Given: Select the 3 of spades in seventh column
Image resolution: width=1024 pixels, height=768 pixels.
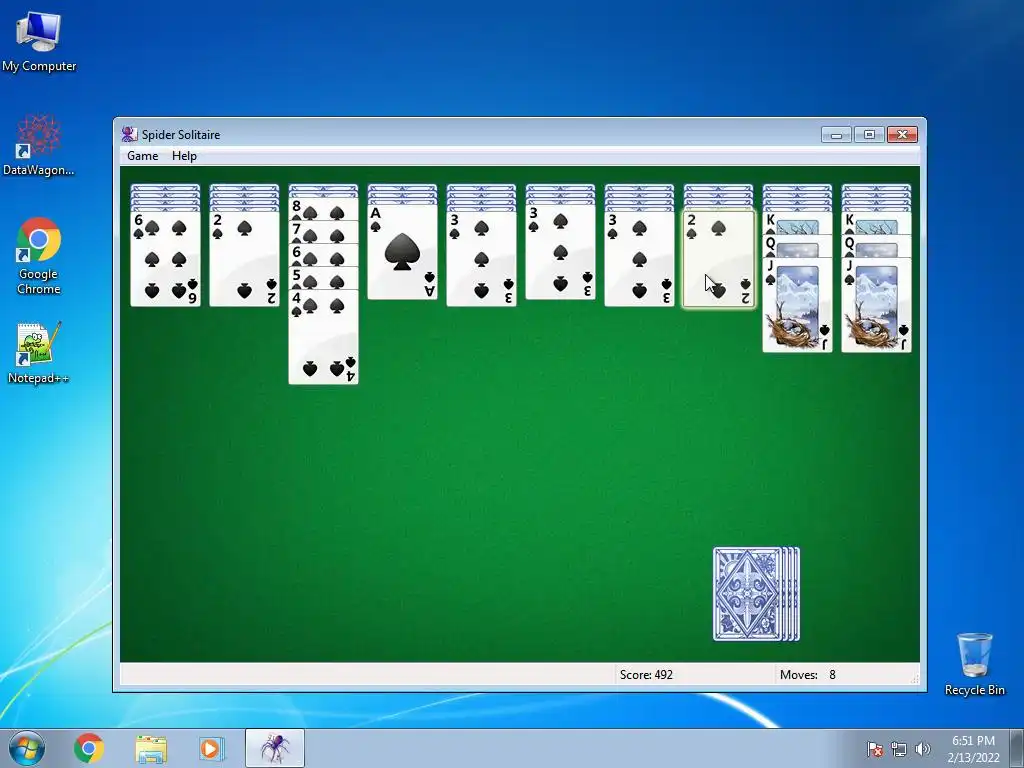Looking at the screenshot, I should 639,258.
